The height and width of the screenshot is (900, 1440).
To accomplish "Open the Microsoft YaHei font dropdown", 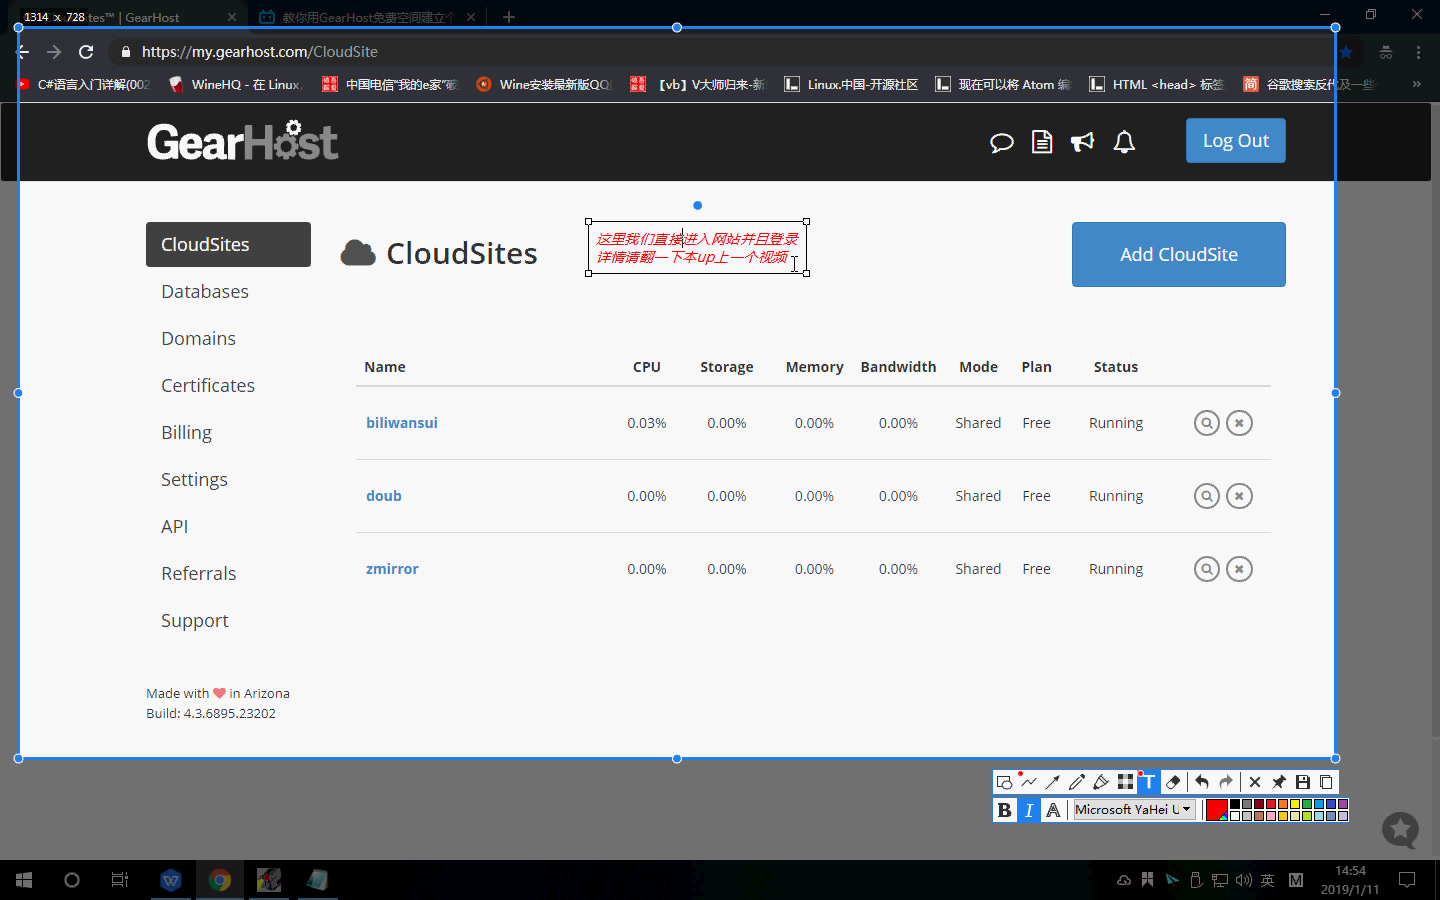I will [1135, 810].
